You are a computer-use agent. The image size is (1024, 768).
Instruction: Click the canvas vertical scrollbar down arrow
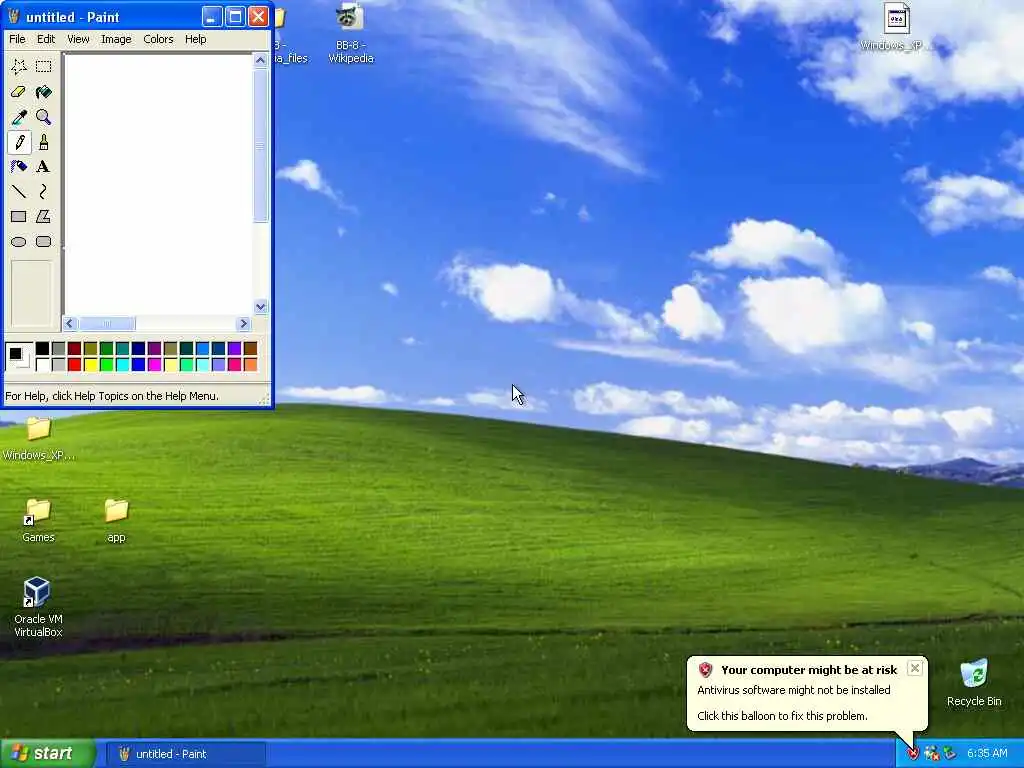click(x=261, y=307)
